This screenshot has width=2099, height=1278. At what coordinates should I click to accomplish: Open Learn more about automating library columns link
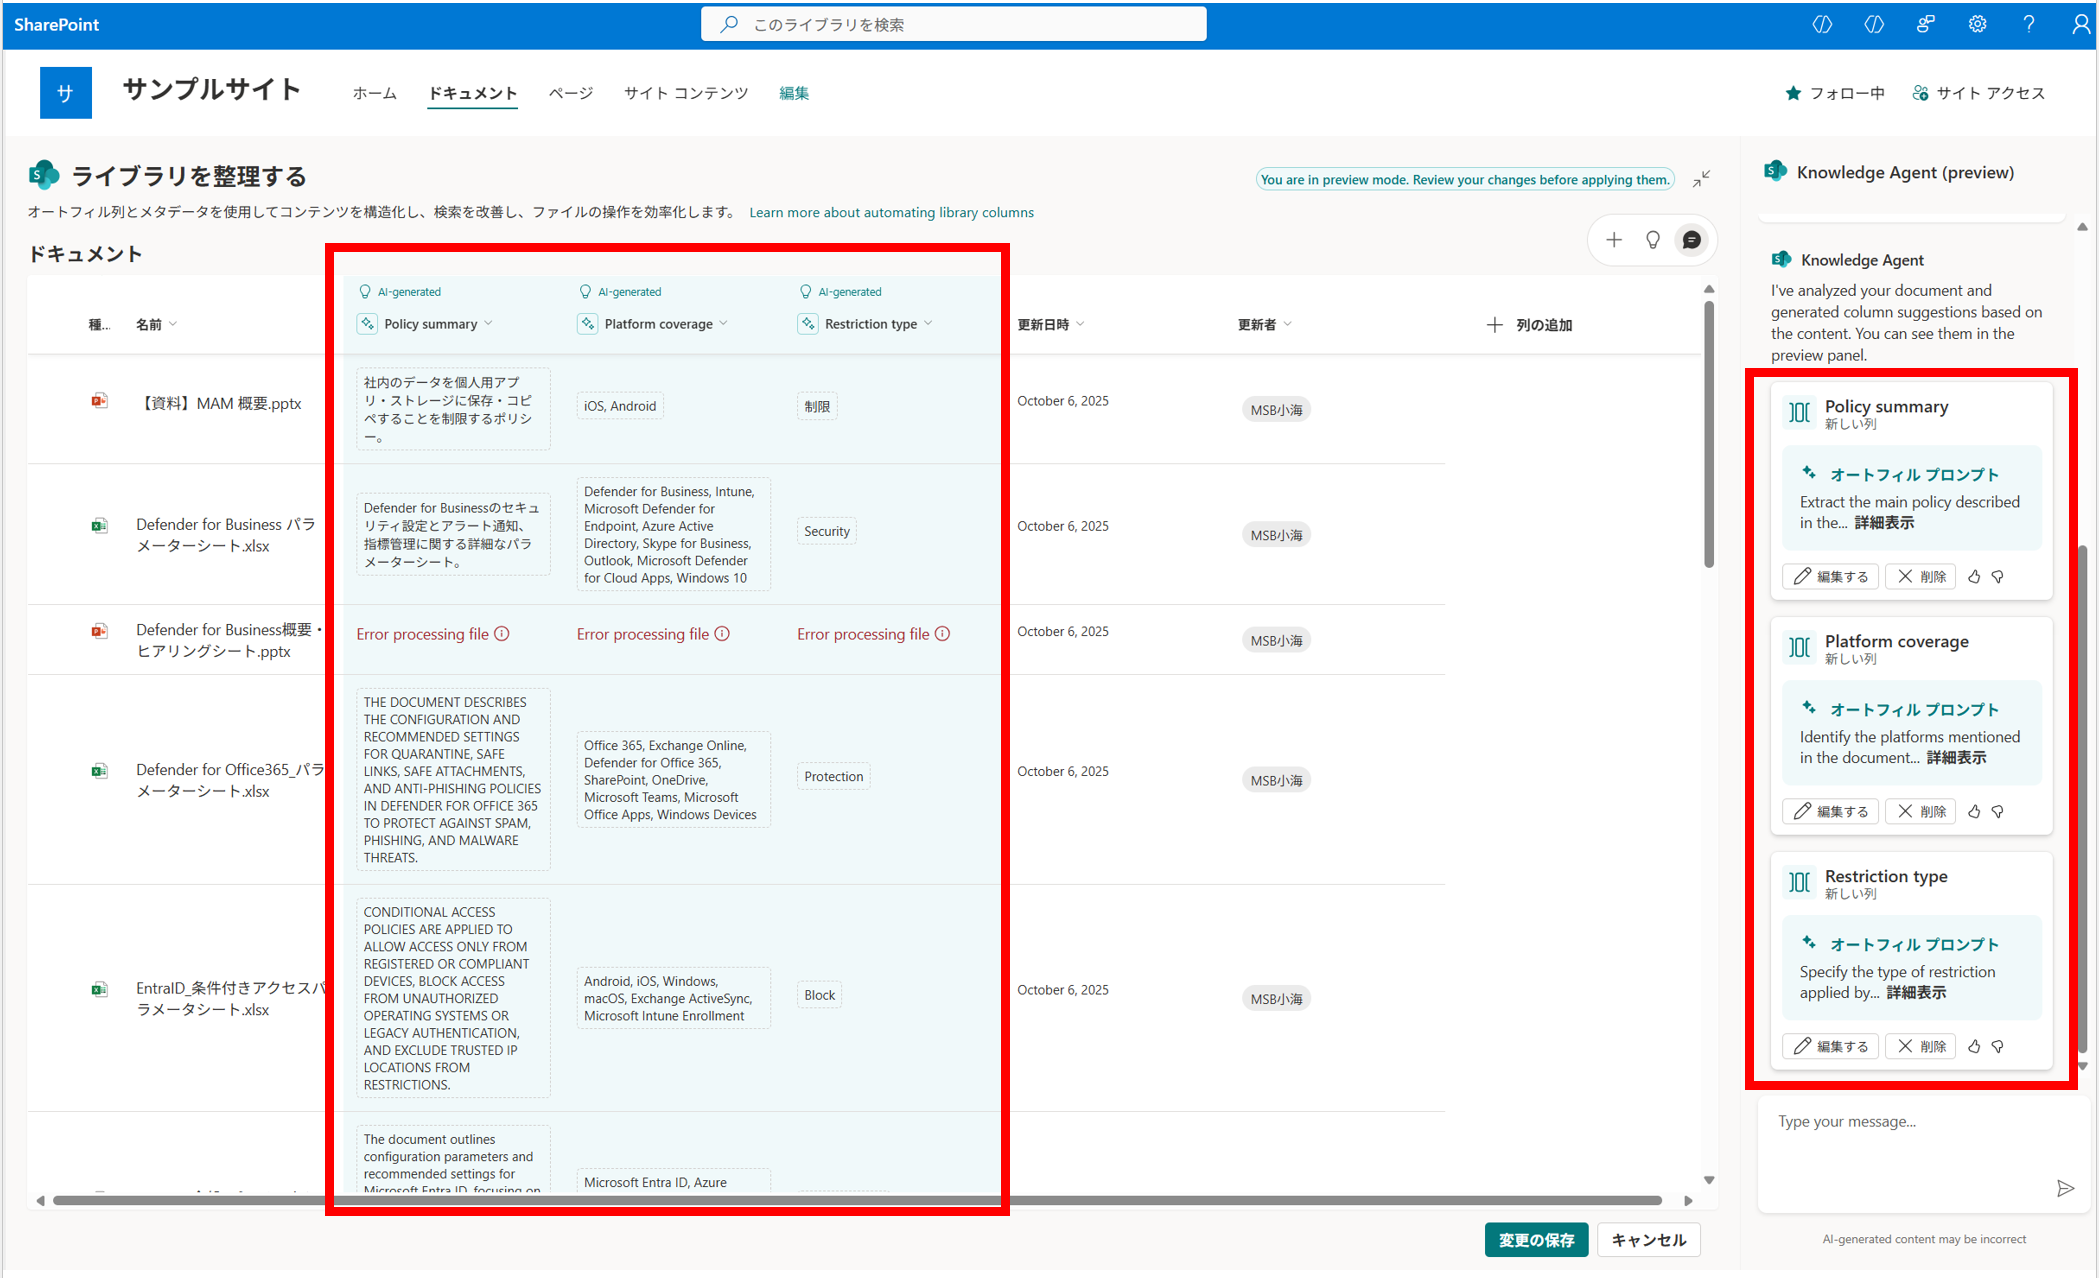point(891,212)
